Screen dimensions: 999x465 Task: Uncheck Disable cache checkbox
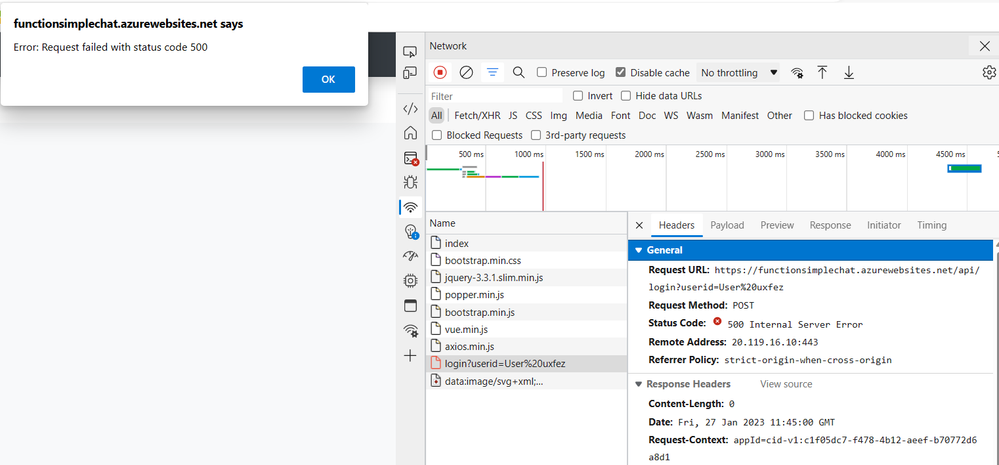point(621,73)
